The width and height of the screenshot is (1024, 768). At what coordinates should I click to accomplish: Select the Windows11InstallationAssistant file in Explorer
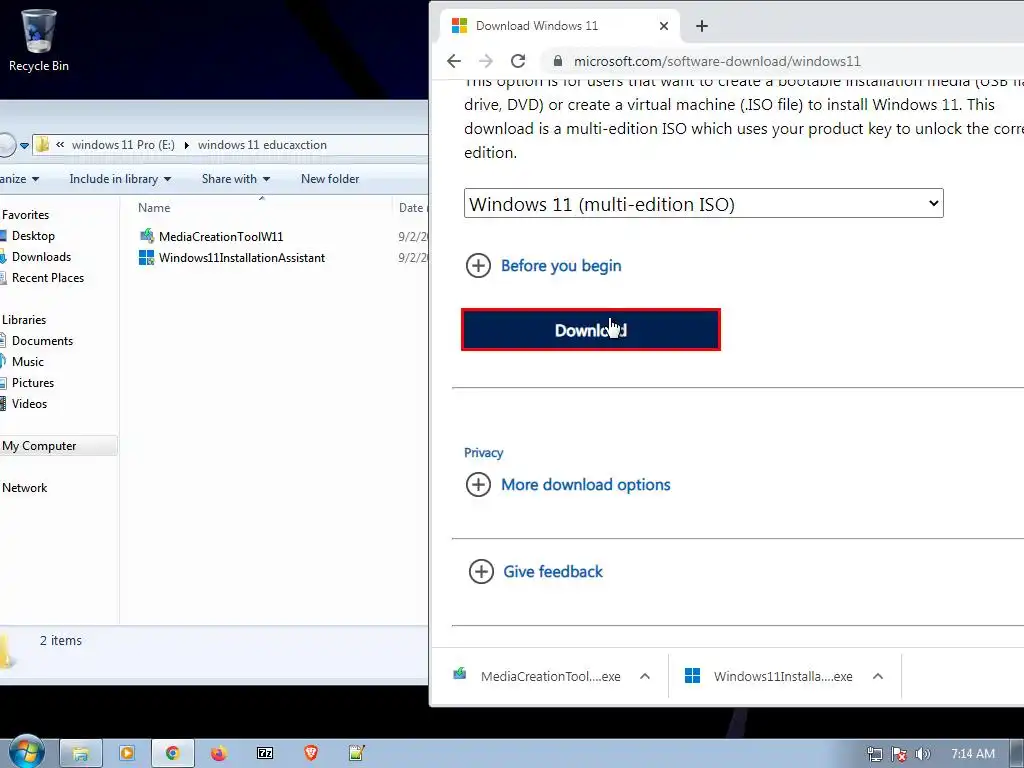tap(242, 257)
